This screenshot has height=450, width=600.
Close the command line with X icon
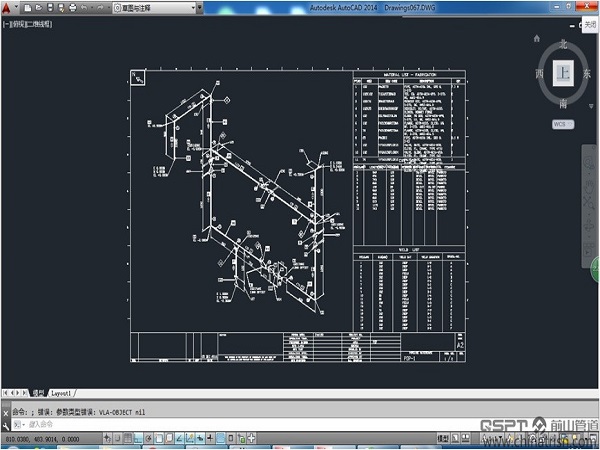point(7,411)
